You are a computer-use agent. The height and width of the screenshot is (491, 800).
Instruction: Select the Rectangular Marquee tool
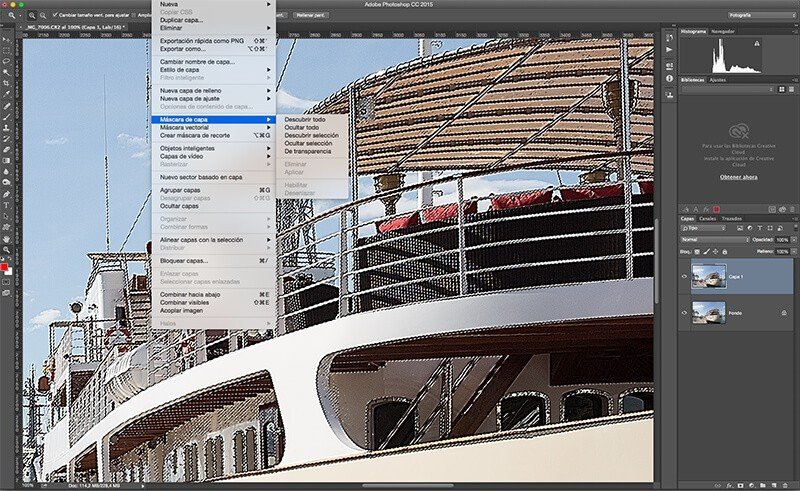coord(7,51)
